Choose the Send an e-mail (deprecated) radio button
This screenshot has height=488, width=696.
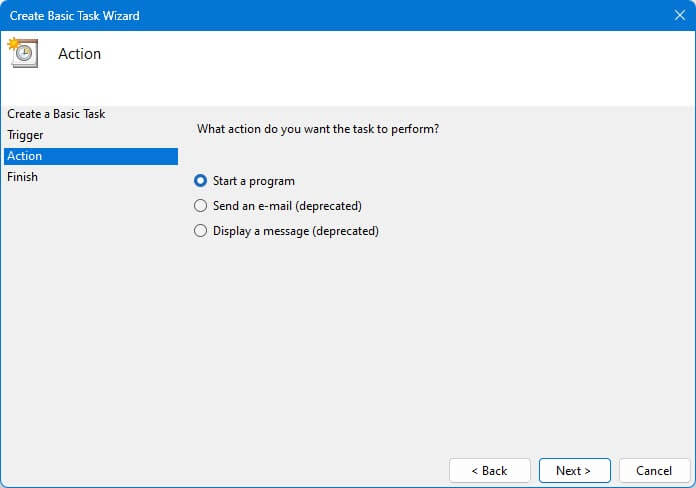[x=200, y=206]
